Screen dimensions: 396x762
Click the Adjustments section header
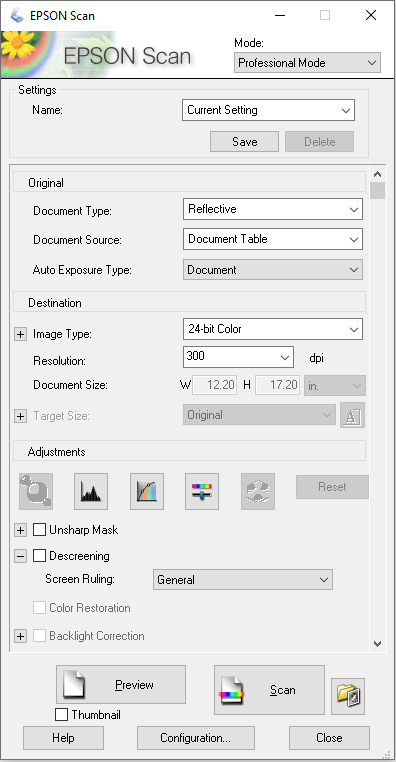pos(189,451)
